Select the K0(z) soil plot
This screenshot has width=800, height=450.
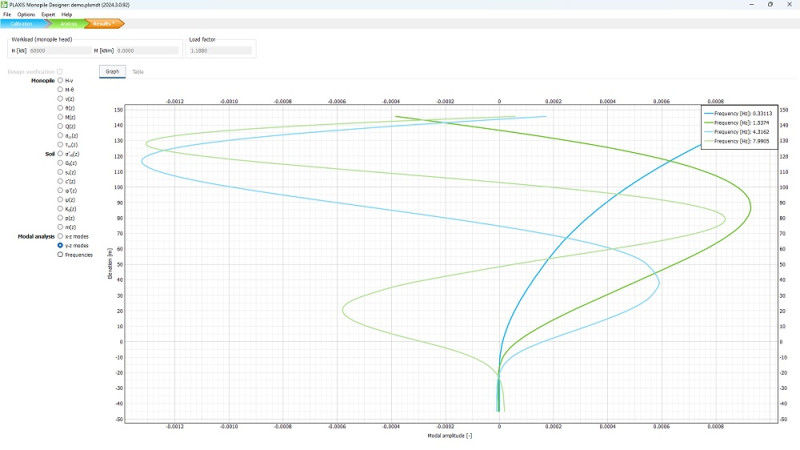coord(60,209)
